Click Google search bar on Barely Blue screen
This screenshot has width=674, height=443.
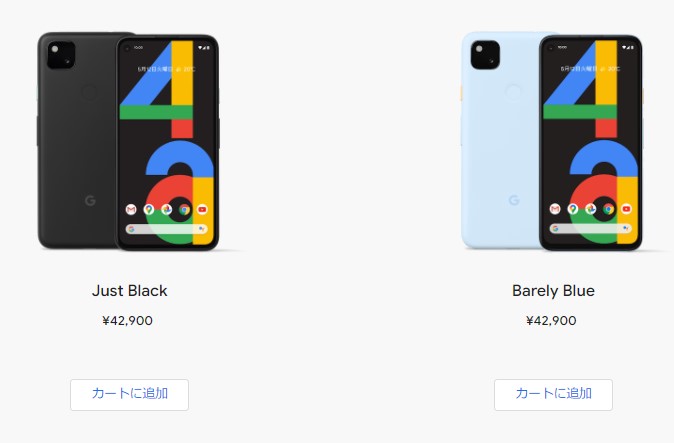tap(591, 229)
